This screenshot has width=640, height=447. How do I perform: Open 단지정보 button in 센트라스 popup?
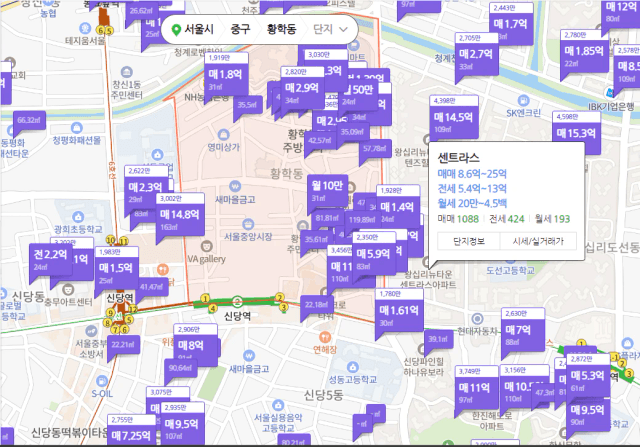pos(469,241)
